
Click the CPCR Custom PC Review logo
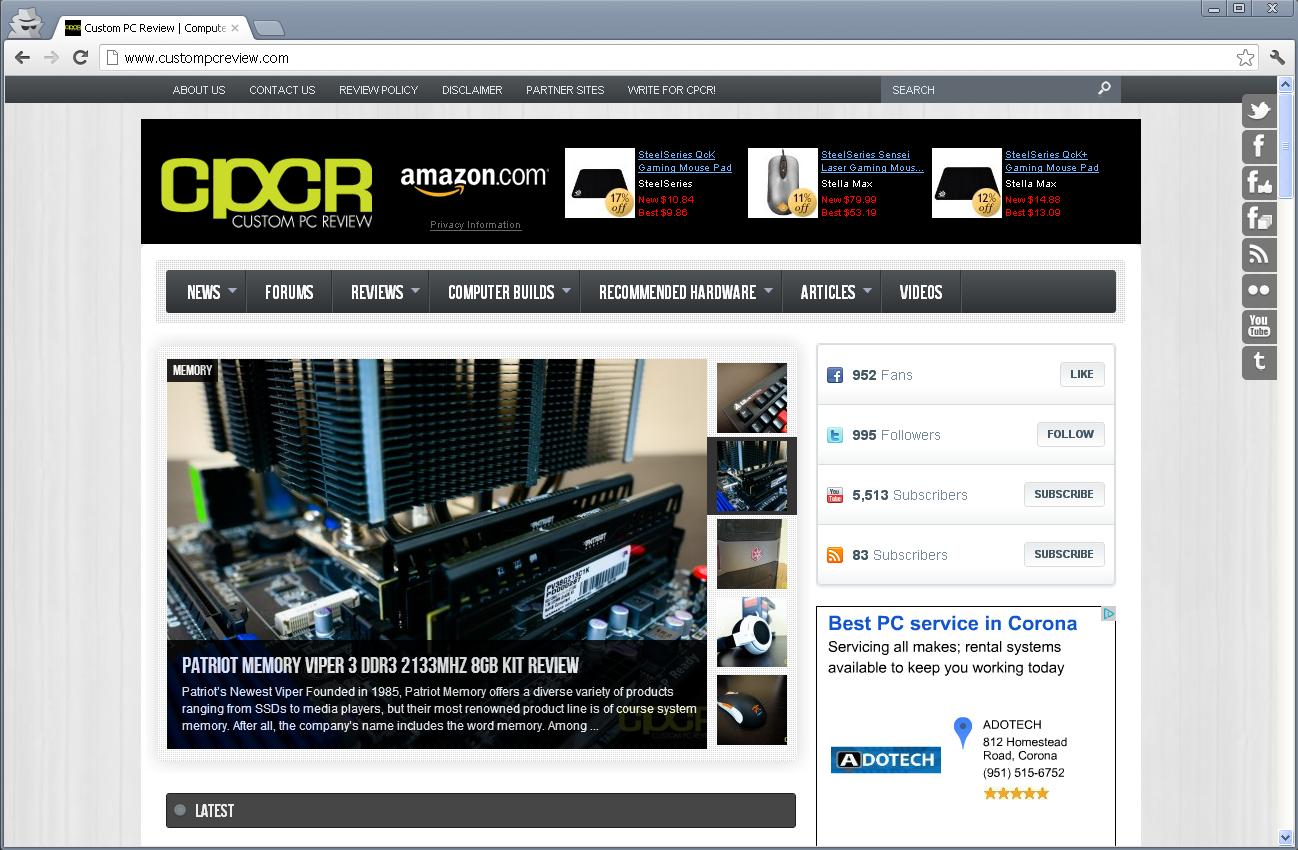point(266,192)
